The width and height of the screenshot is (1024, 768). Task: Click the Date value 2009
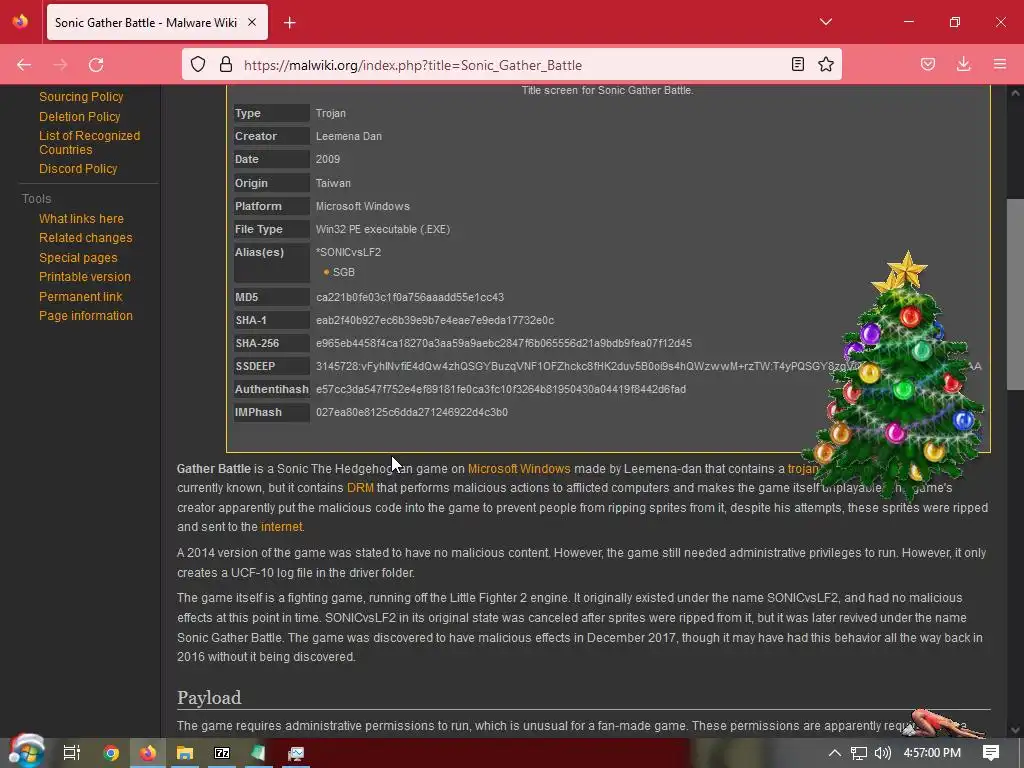tap(328, 159)
